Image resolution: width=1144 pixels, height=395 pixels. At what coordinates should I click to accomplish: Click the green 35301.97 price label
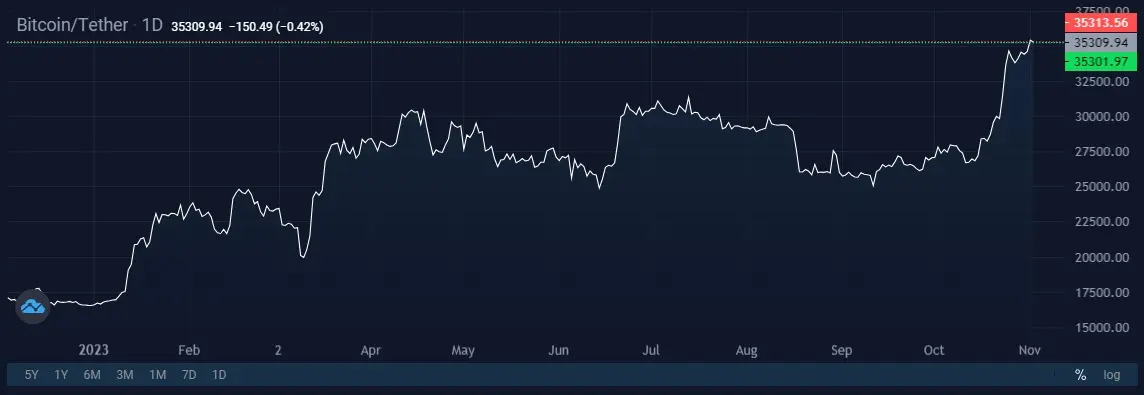coord(1102,62)
